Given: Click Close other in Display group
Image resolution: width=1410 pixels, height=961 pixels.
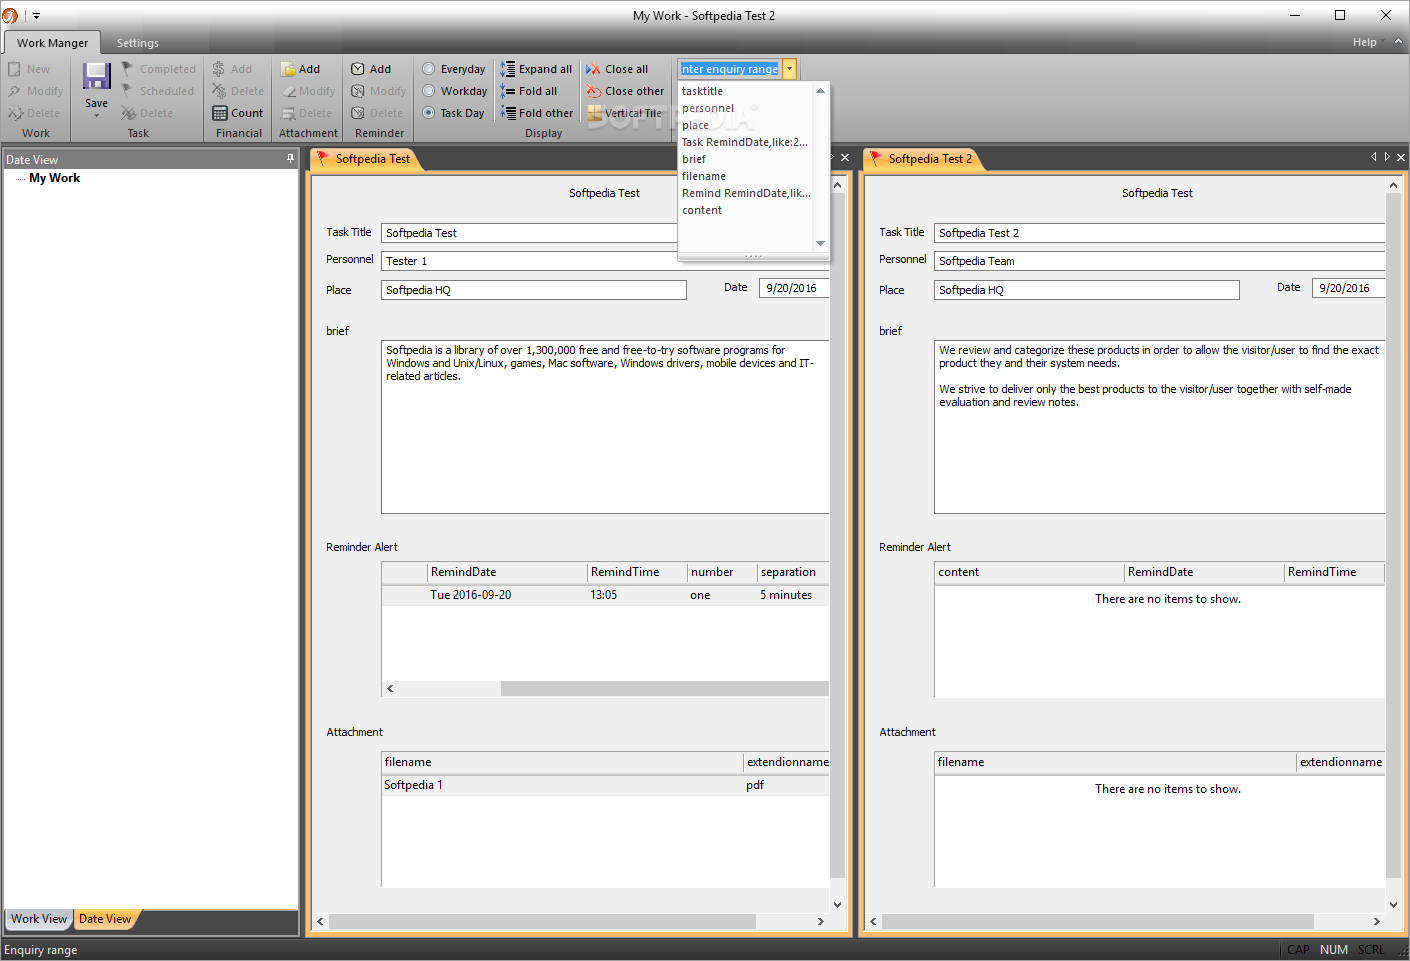Looking at the screenshot, I should pyautogui.click(x=625, y=91).
